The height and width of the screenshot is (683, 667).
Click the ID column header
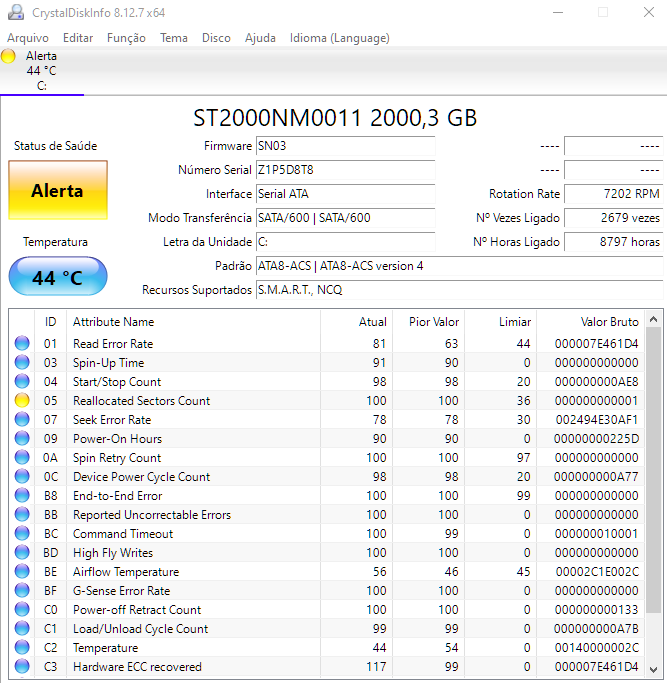[51, 322]
